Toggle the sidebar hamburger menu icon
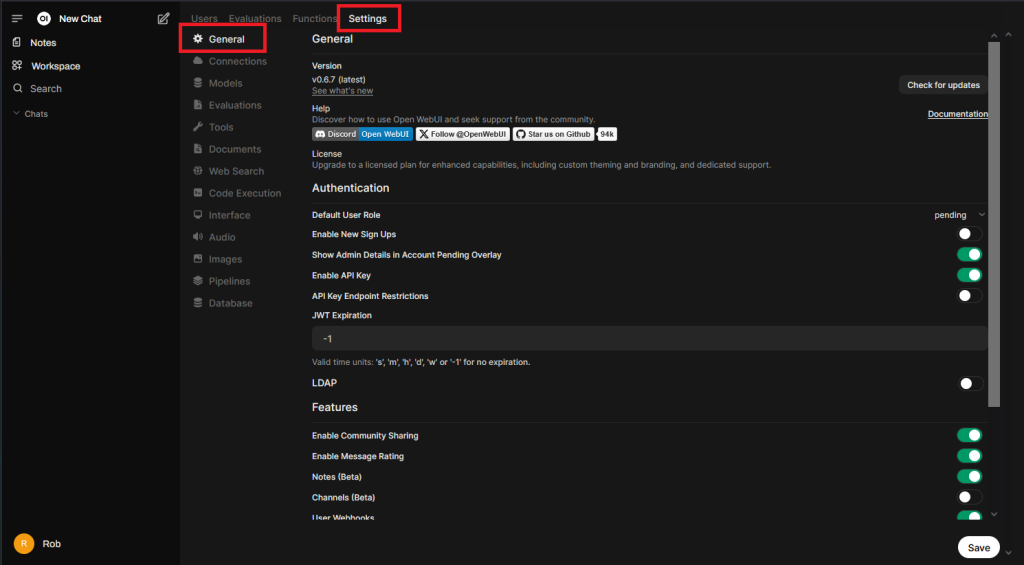 17,18
